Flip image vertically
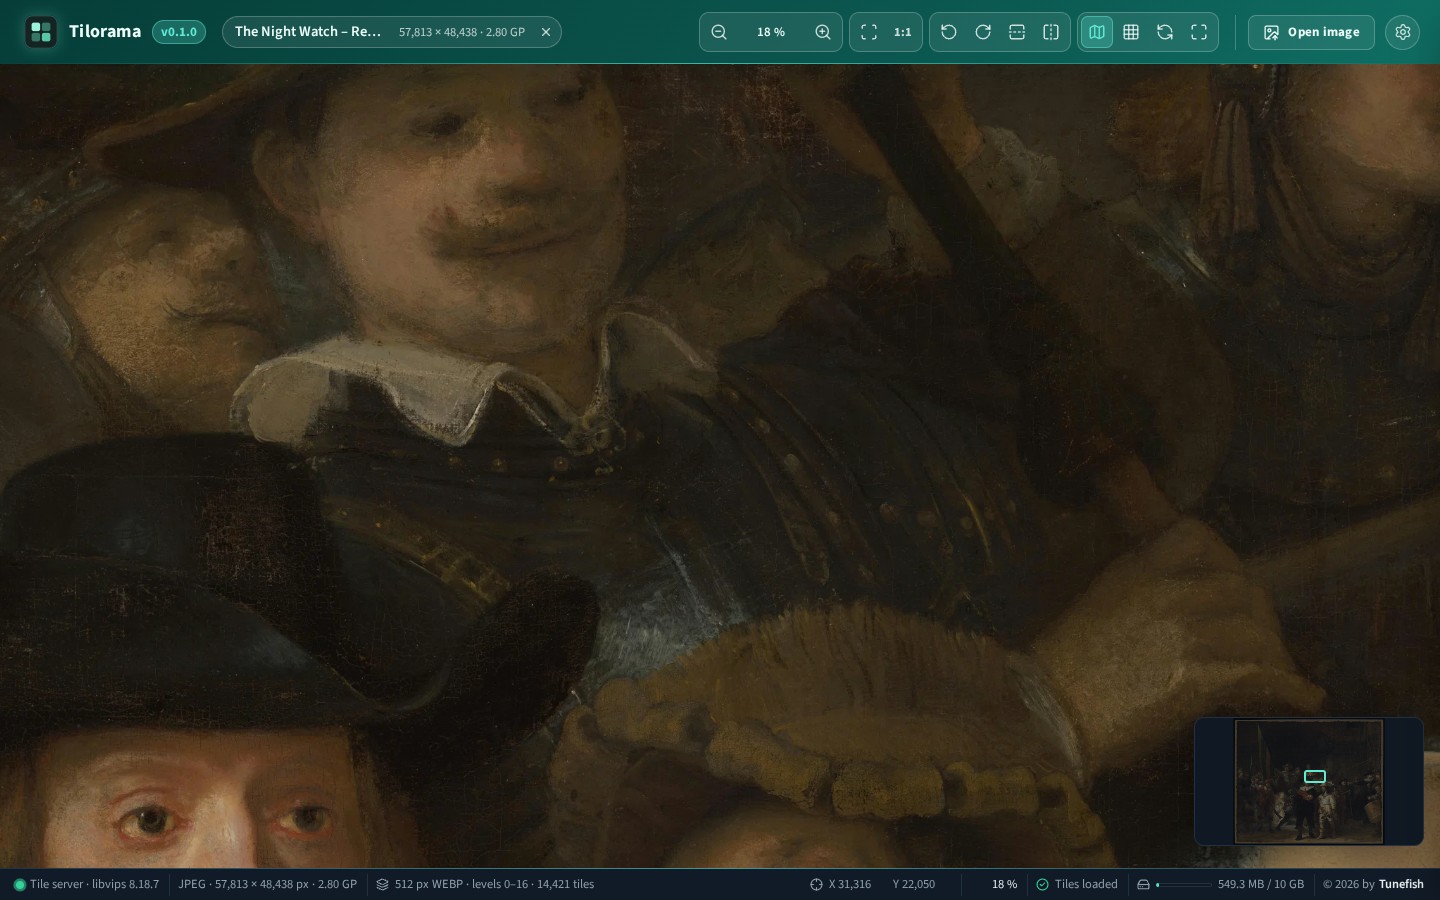1440x900 pixels. [x=1017, y=32]
